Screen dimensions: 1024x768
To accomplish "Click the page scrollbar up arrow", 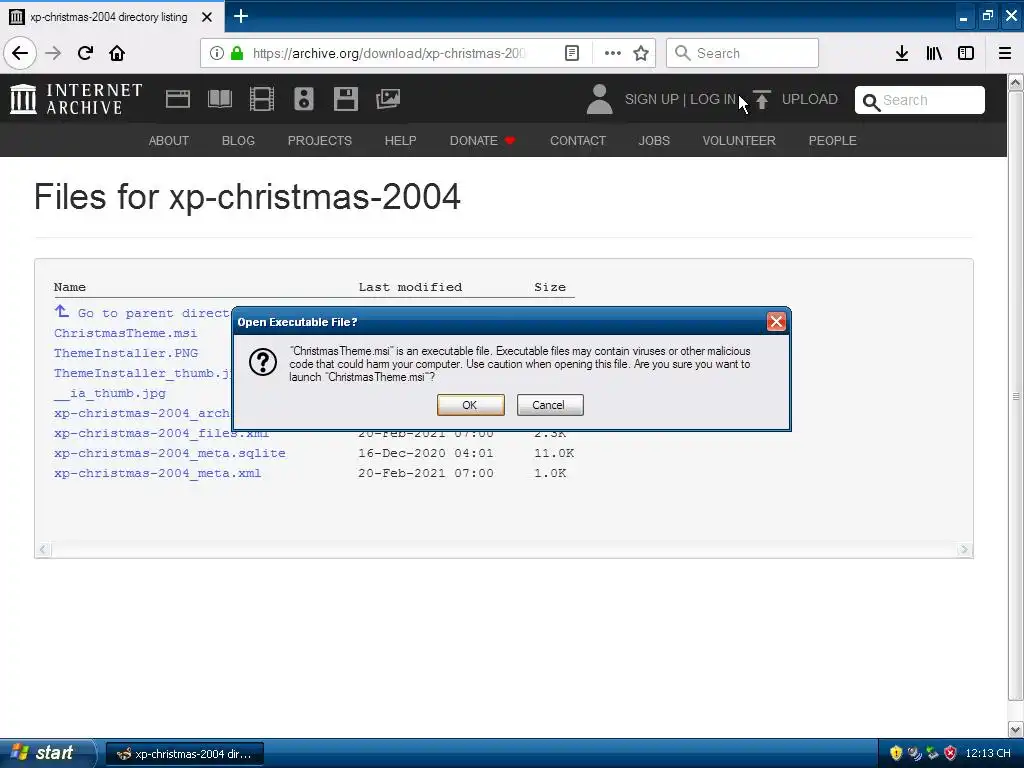I will point(1016,83).
